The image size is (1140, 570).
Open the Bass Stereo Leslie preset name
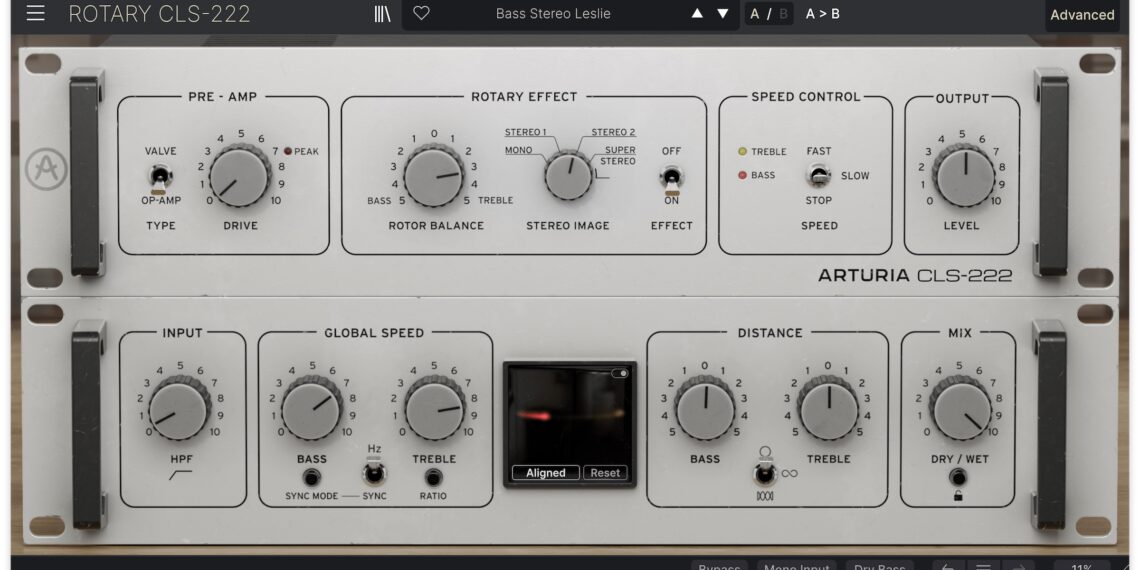tap(553, 14)
